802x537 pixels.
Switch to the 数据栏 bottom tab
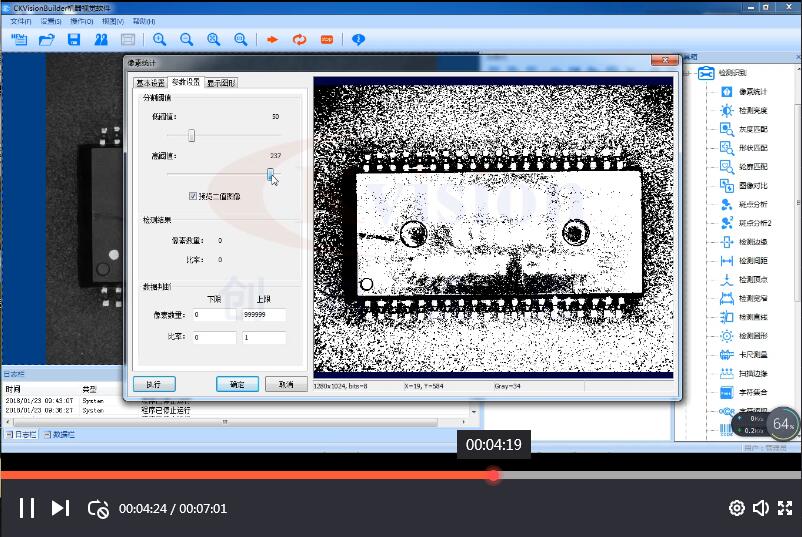point(59,434)
